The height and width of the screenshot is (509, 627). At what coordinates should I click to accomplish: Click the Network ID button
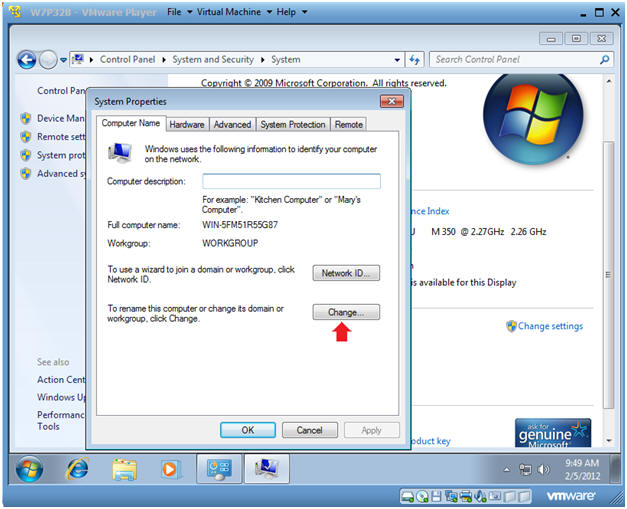tap(346, 273)
